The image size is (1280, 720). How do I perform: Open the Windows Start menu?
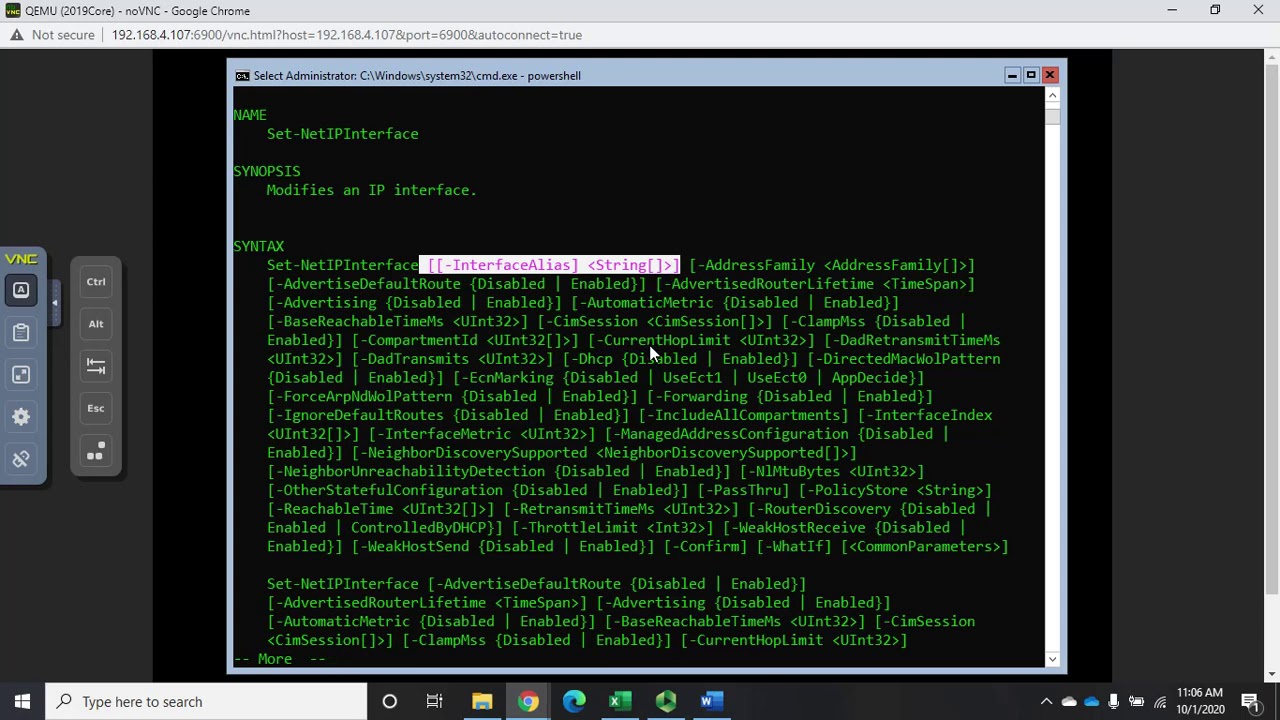tap(22, 702)
